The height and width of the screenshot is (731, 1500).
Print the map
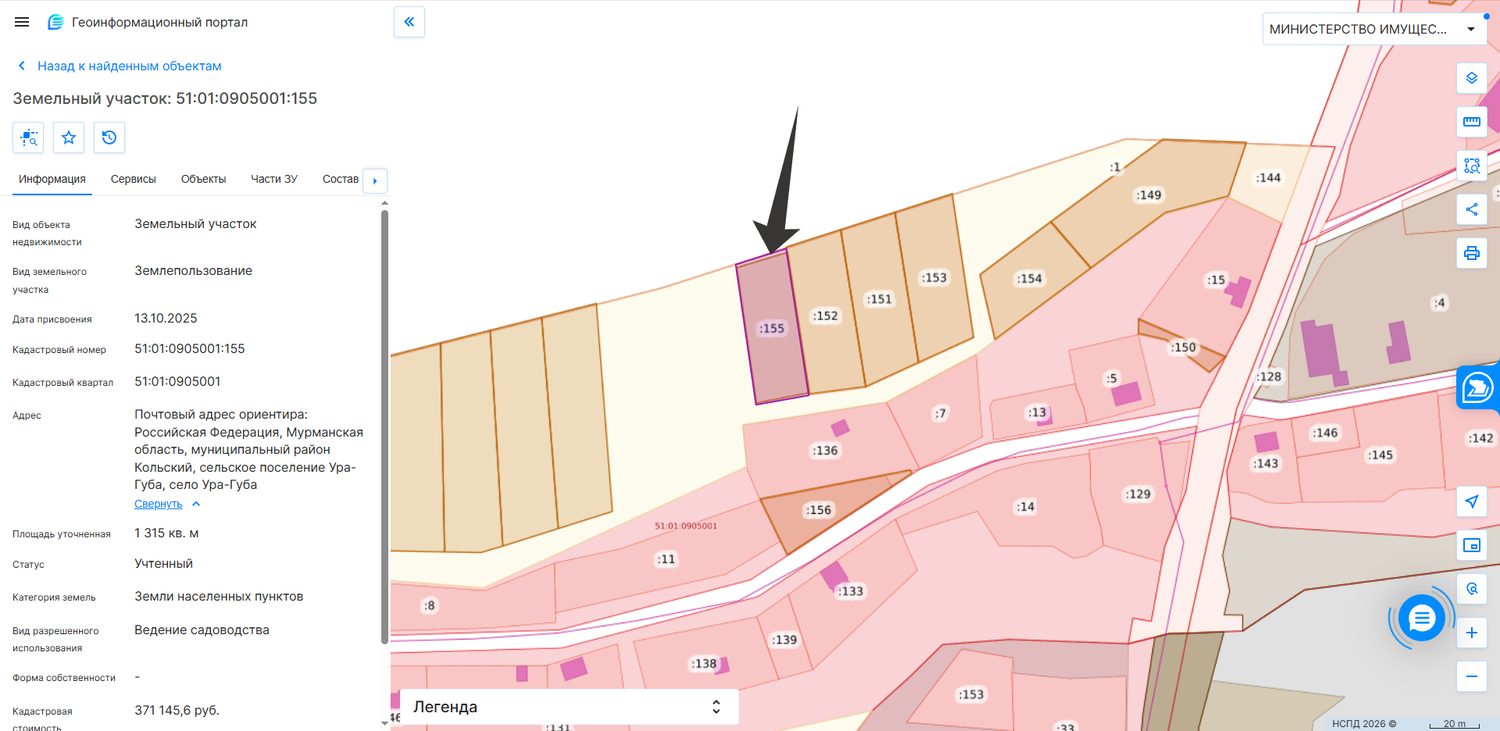pyautogui.click(x=1471, y=253)
